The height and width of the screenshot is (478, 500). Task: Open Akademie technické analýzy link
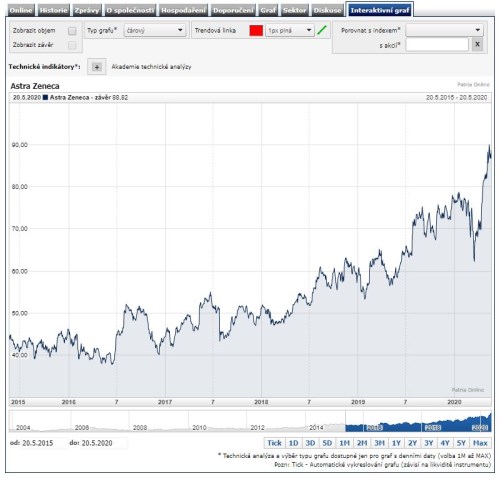(151, 67)
